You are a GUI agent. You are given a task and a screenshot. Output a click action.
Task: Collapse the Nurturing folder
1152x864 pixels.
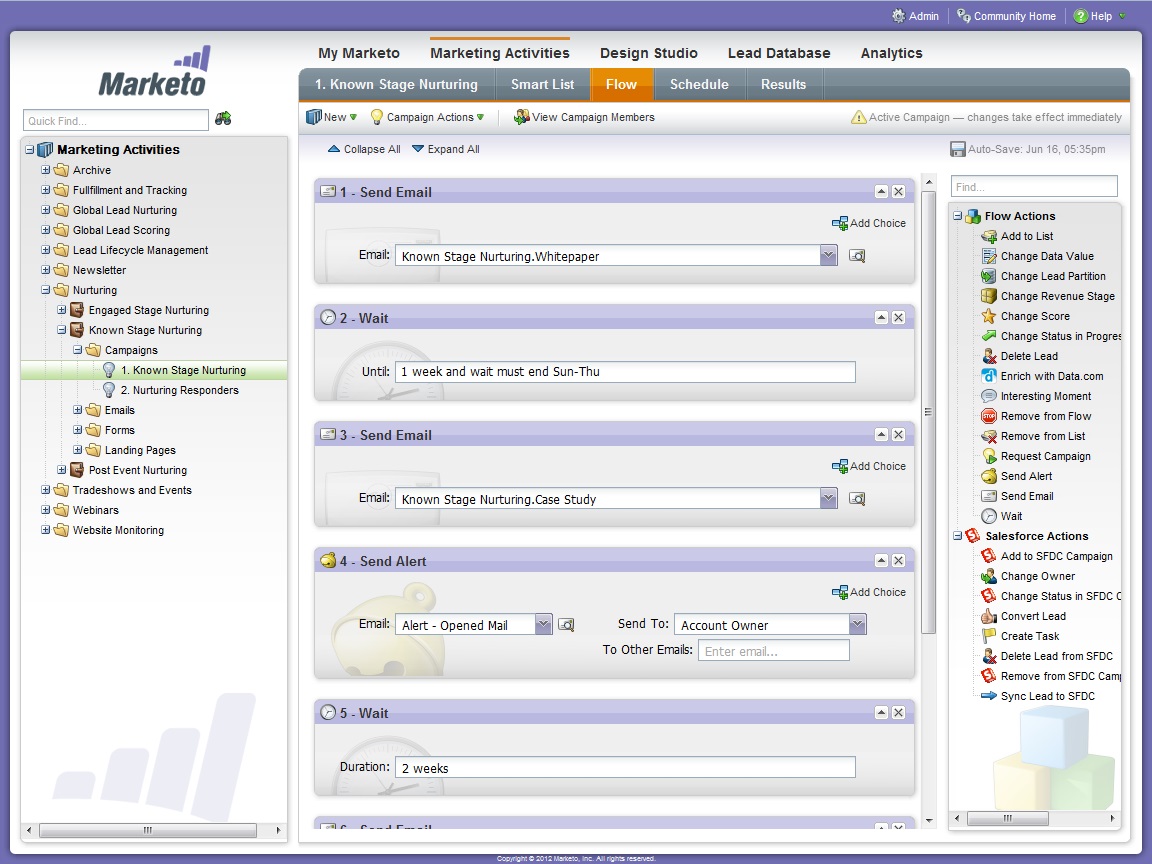pyautogui.click(x=46, y=289)
